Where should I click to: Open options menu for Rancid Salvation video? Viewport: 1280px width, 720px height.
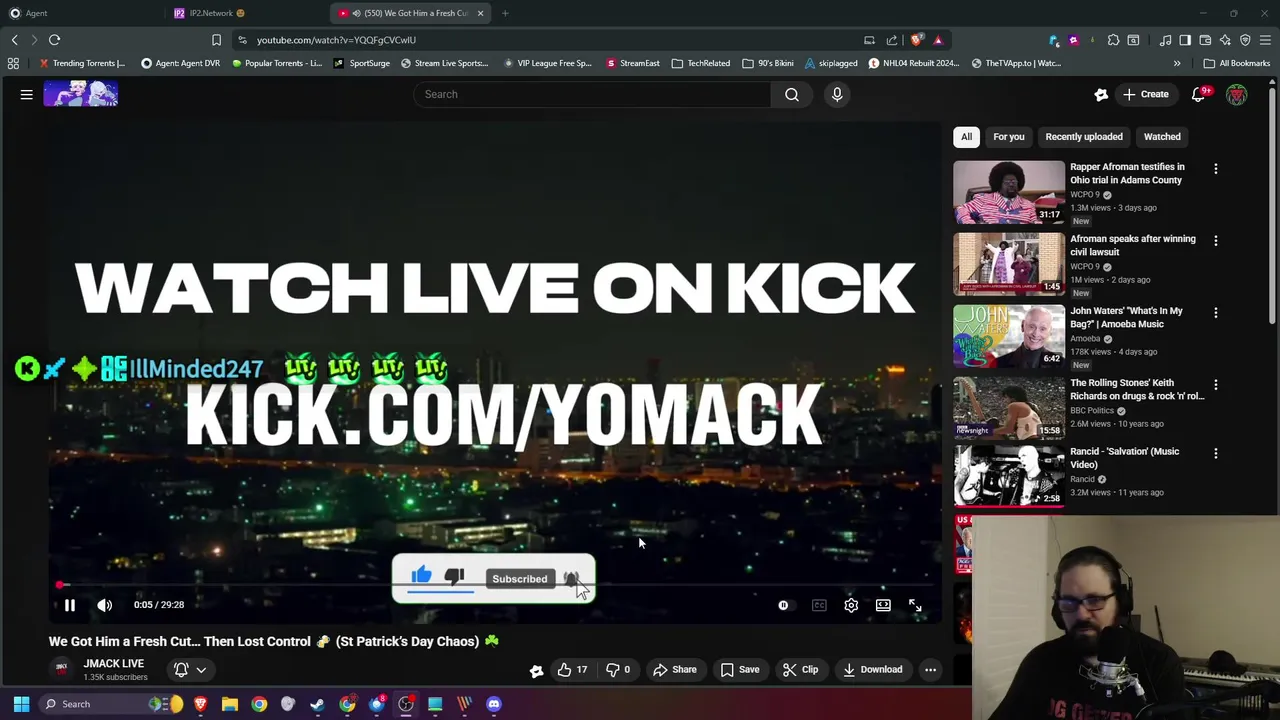coord(1216,453)
